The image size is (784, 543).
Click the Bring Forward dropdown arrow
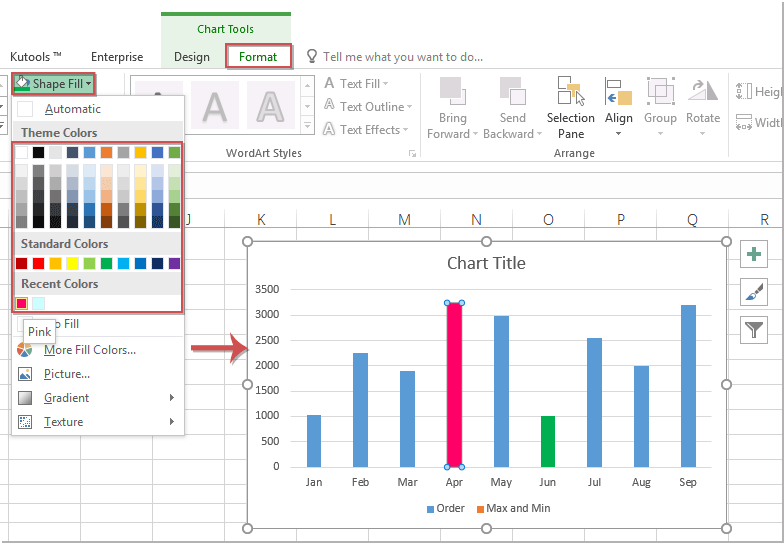(x=475, y=134)
